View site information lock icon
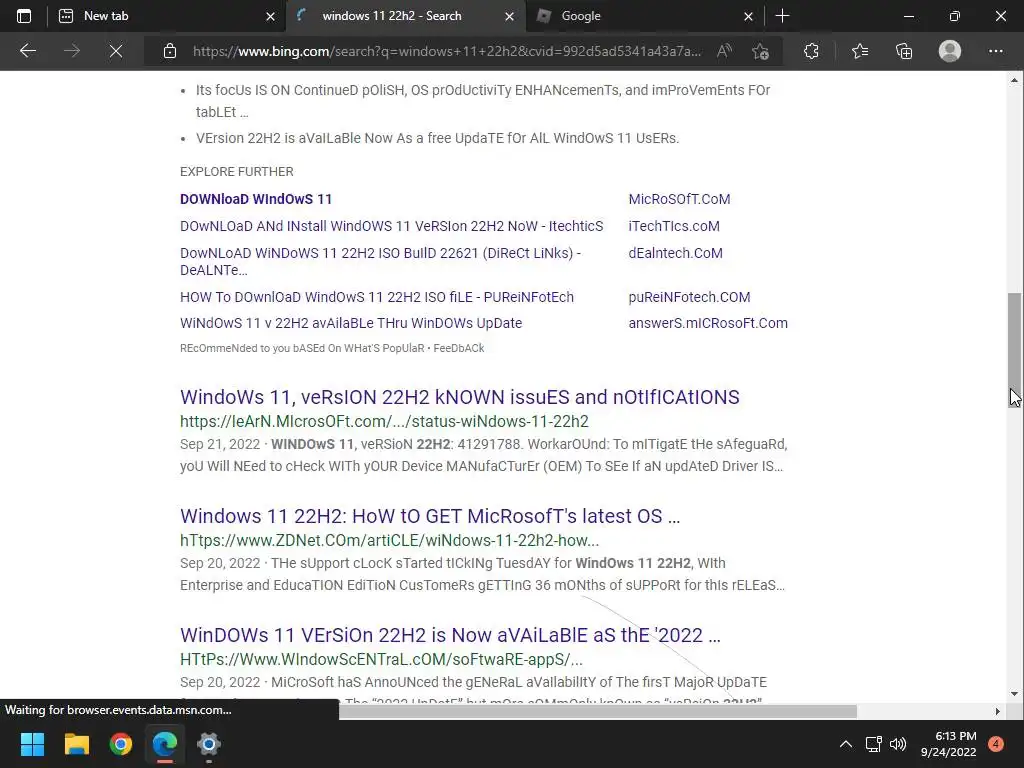The height and width of the screenshot is (768, 1024). (x=170, y=51)
